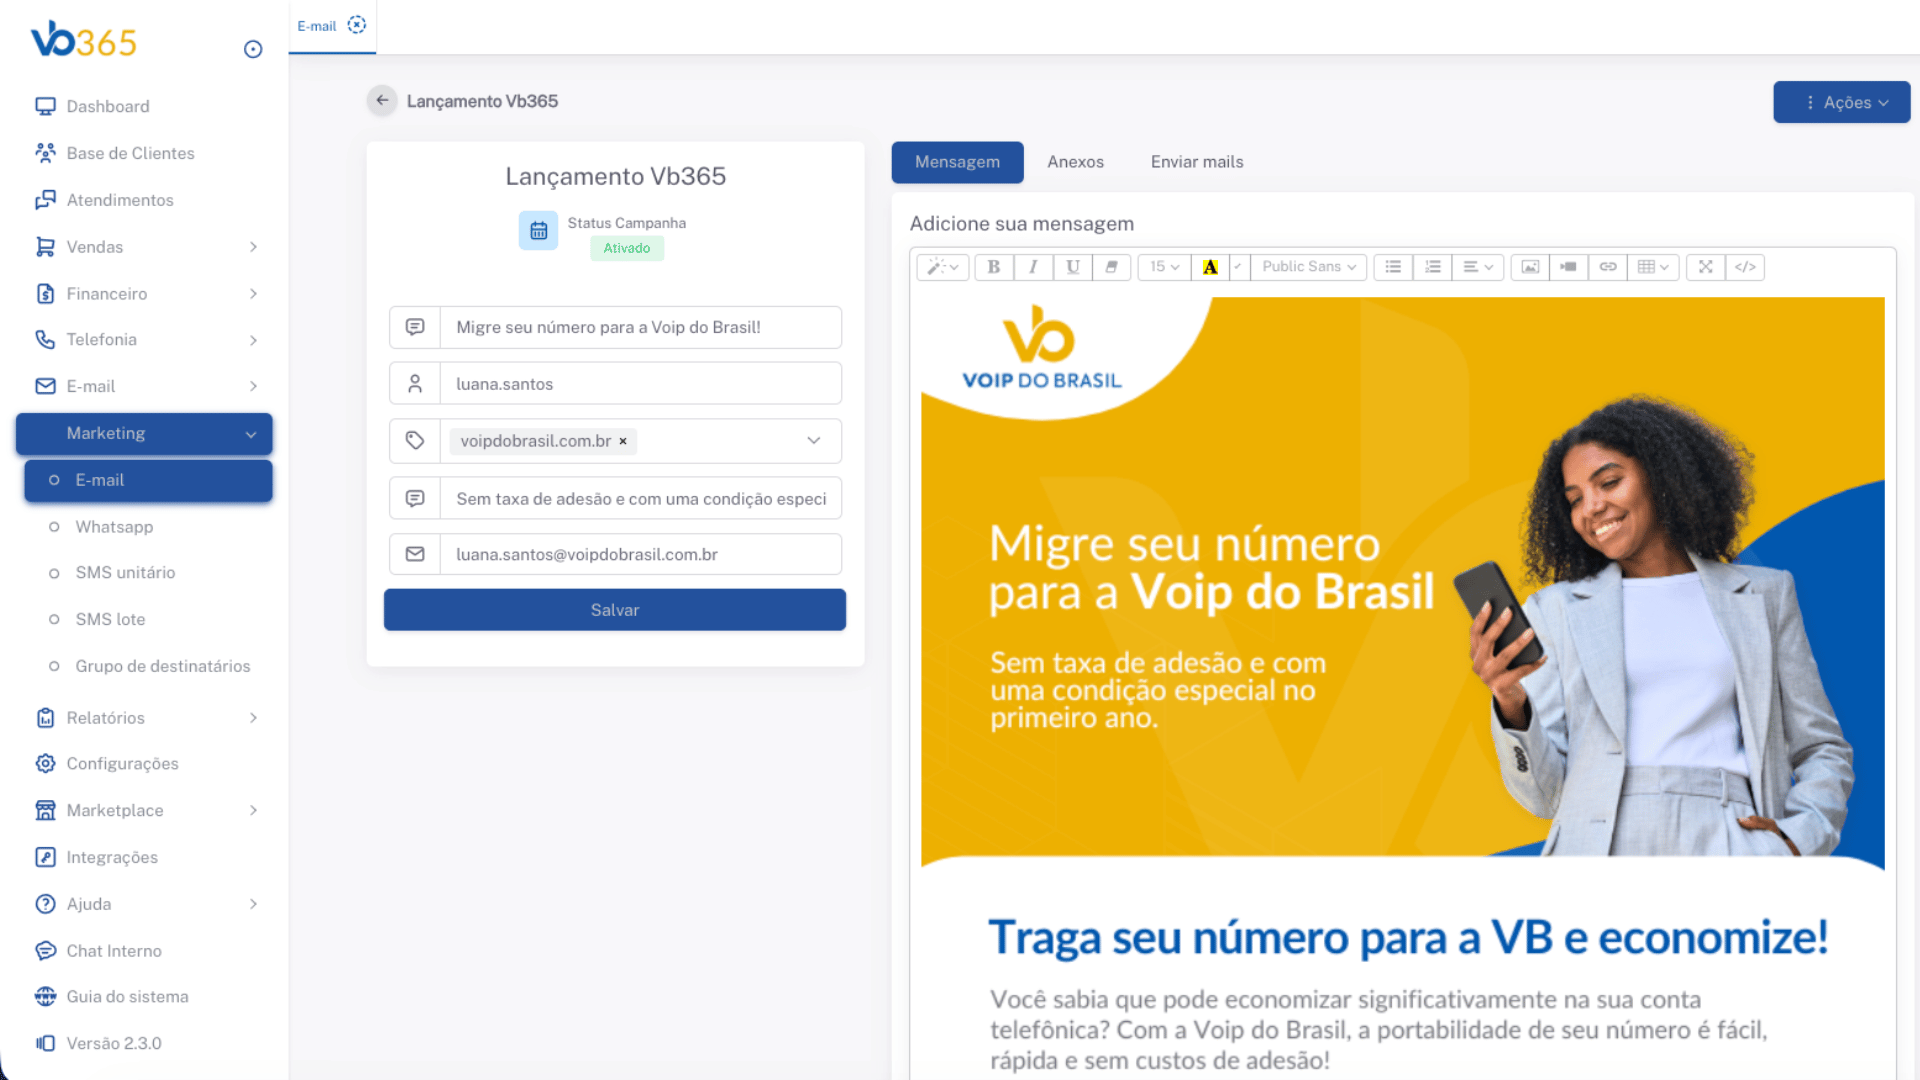This screenshot has height=1080, width=1920.
Task: Expand the Vendas sidebar menu
Action: click(144, 247)
